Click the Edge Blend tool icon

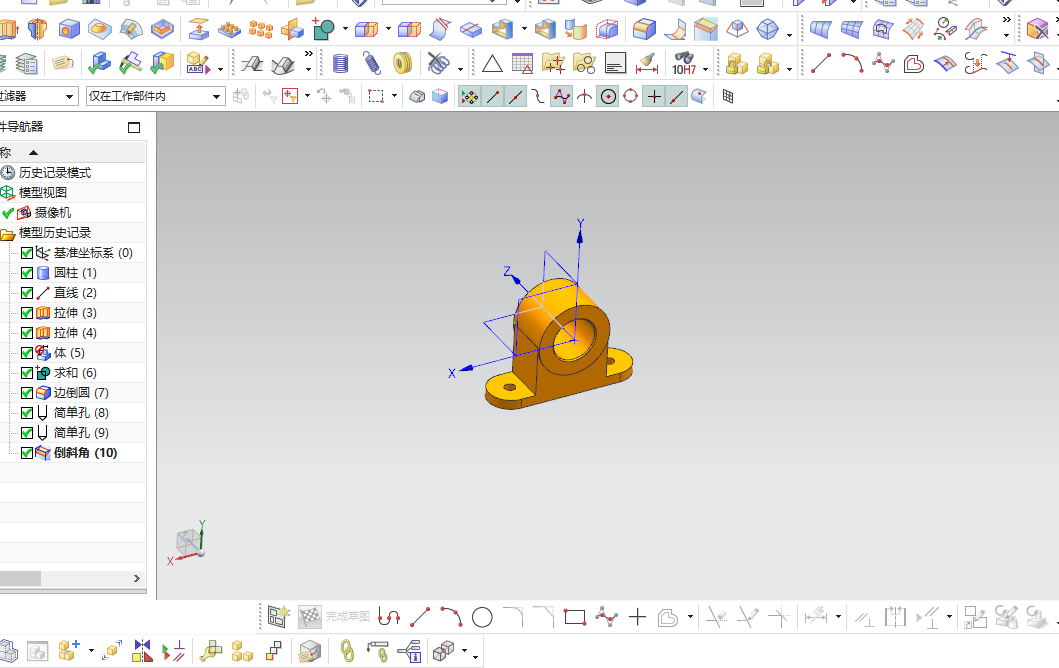tap(644, 29)
